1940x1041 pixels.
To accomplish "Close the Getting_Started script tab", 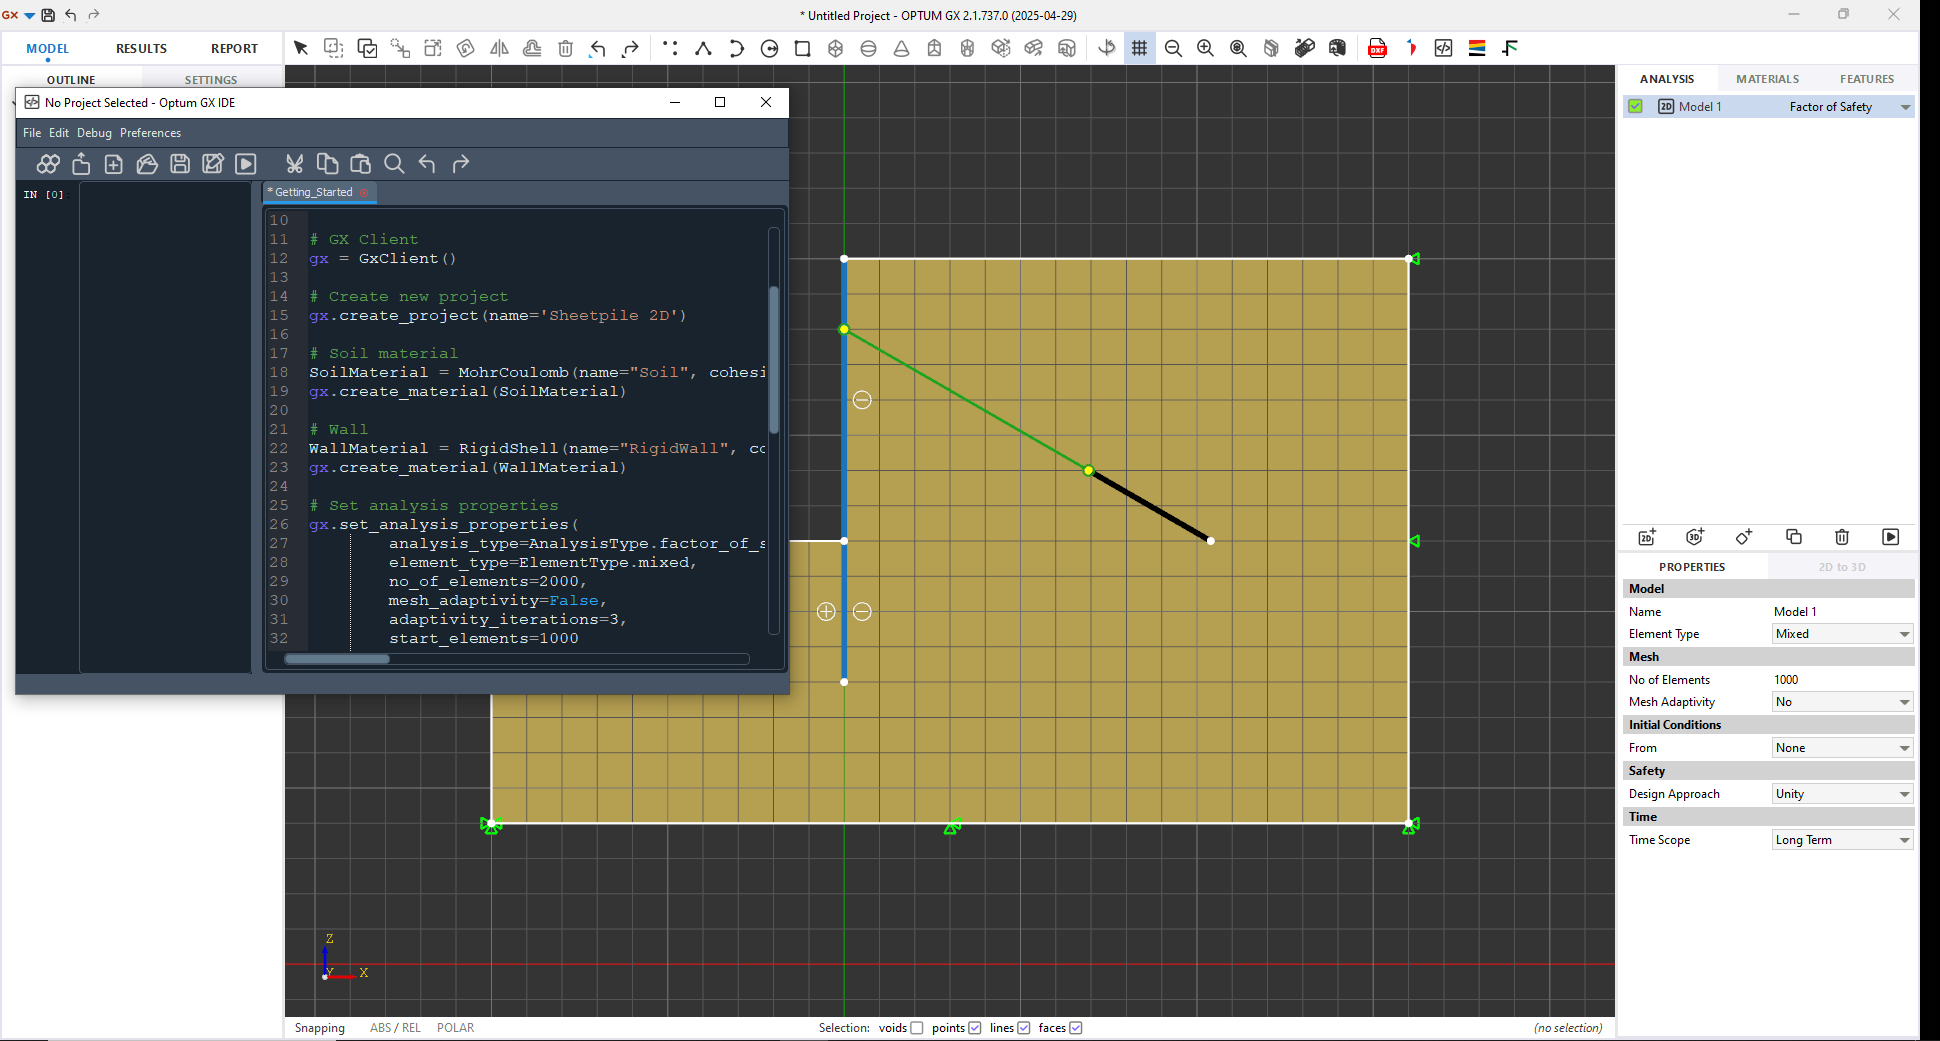I will [x=364, y=192].
